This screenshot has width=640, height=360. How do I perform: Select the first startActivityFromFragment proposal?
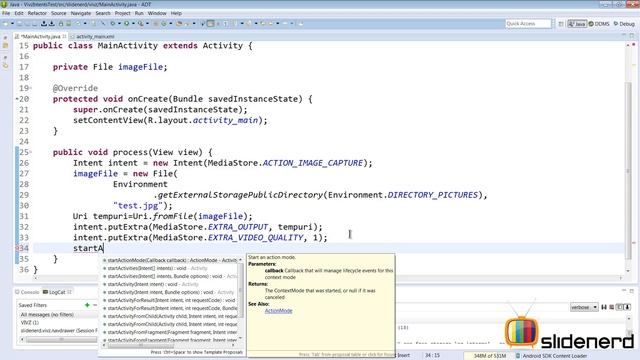coord(170,332)
